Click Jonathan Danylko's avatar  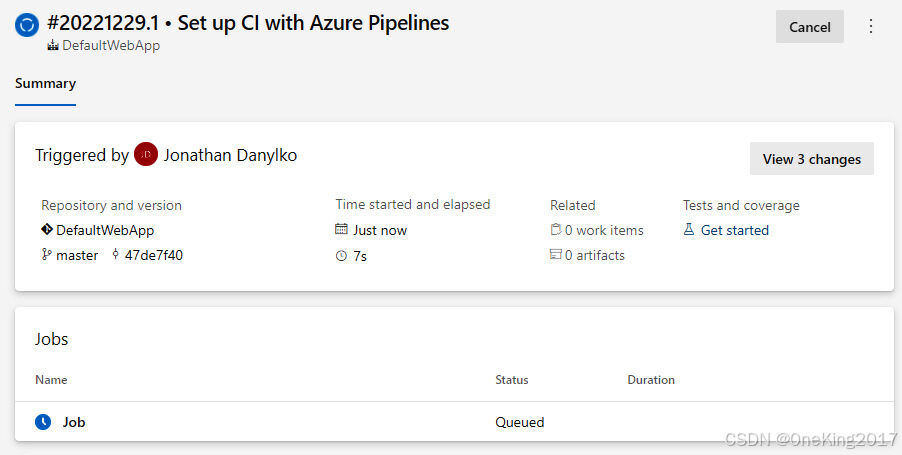click(x=146, y=155)
